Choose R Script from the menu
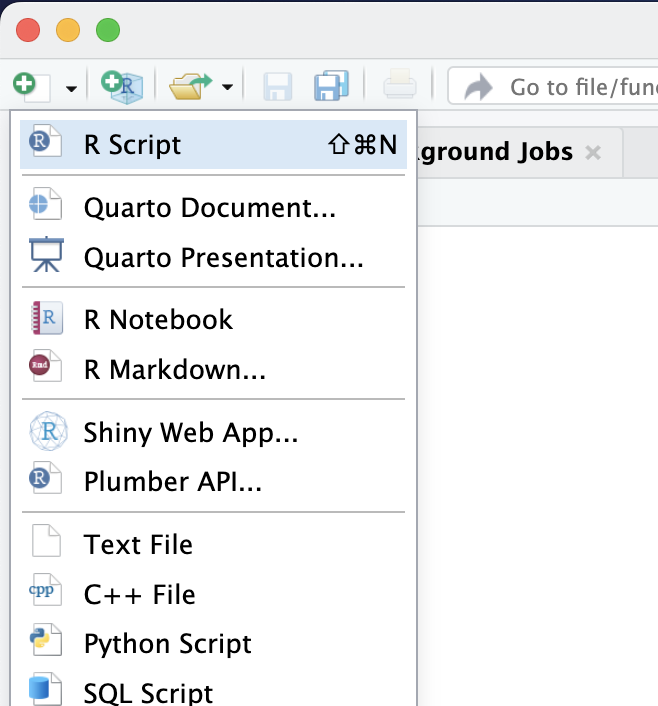 (x=213, y=145)
